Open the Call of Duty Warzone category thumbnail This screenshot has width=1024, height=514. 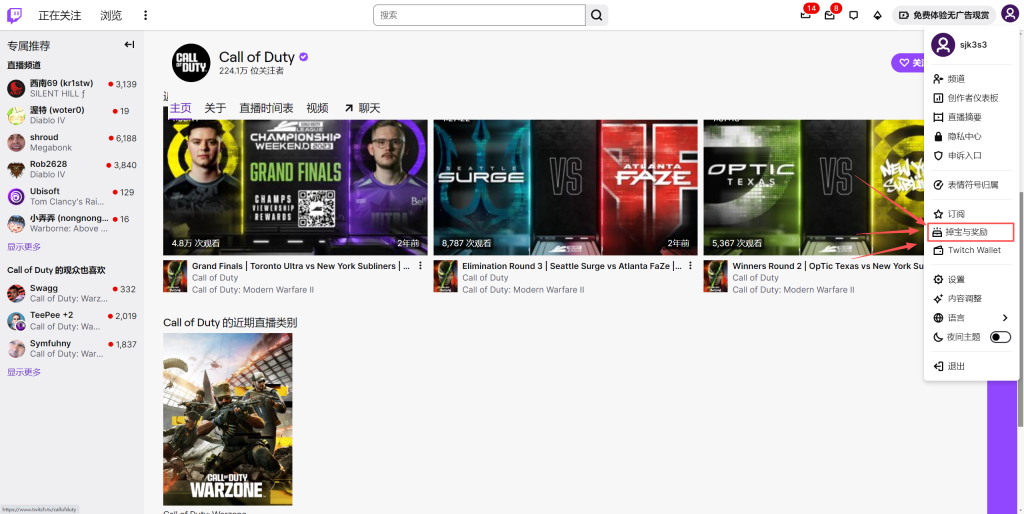click(228, 419)
